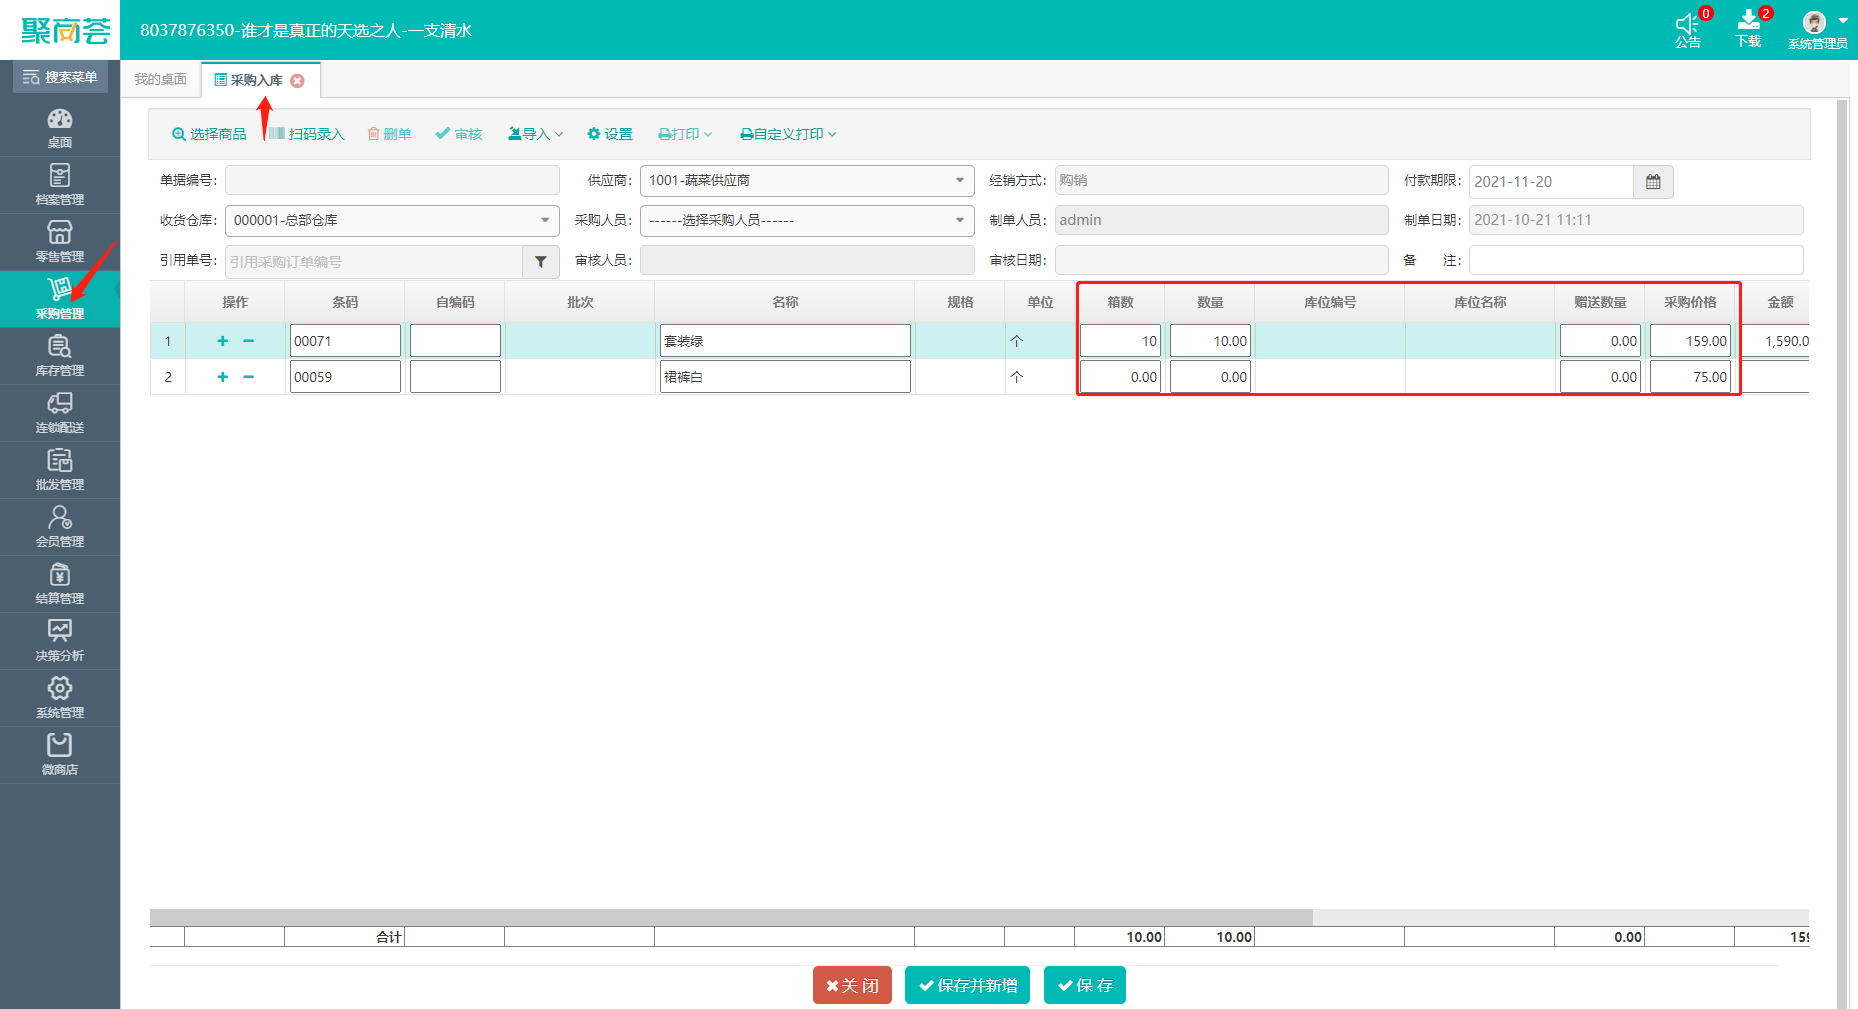Open 微商店 in the sidebar
Viewport: 1858px width, 1009px height.
click(x=60, y=755)
